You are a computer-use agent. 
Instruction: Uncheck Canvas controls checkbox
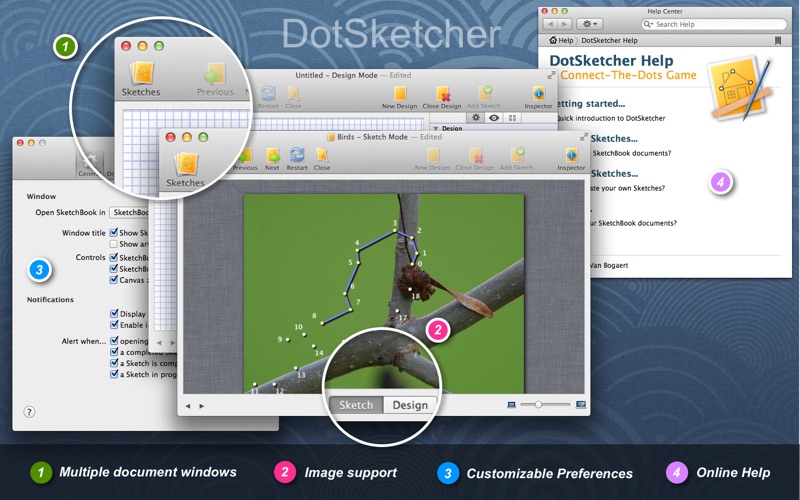(x=114, y=280)
